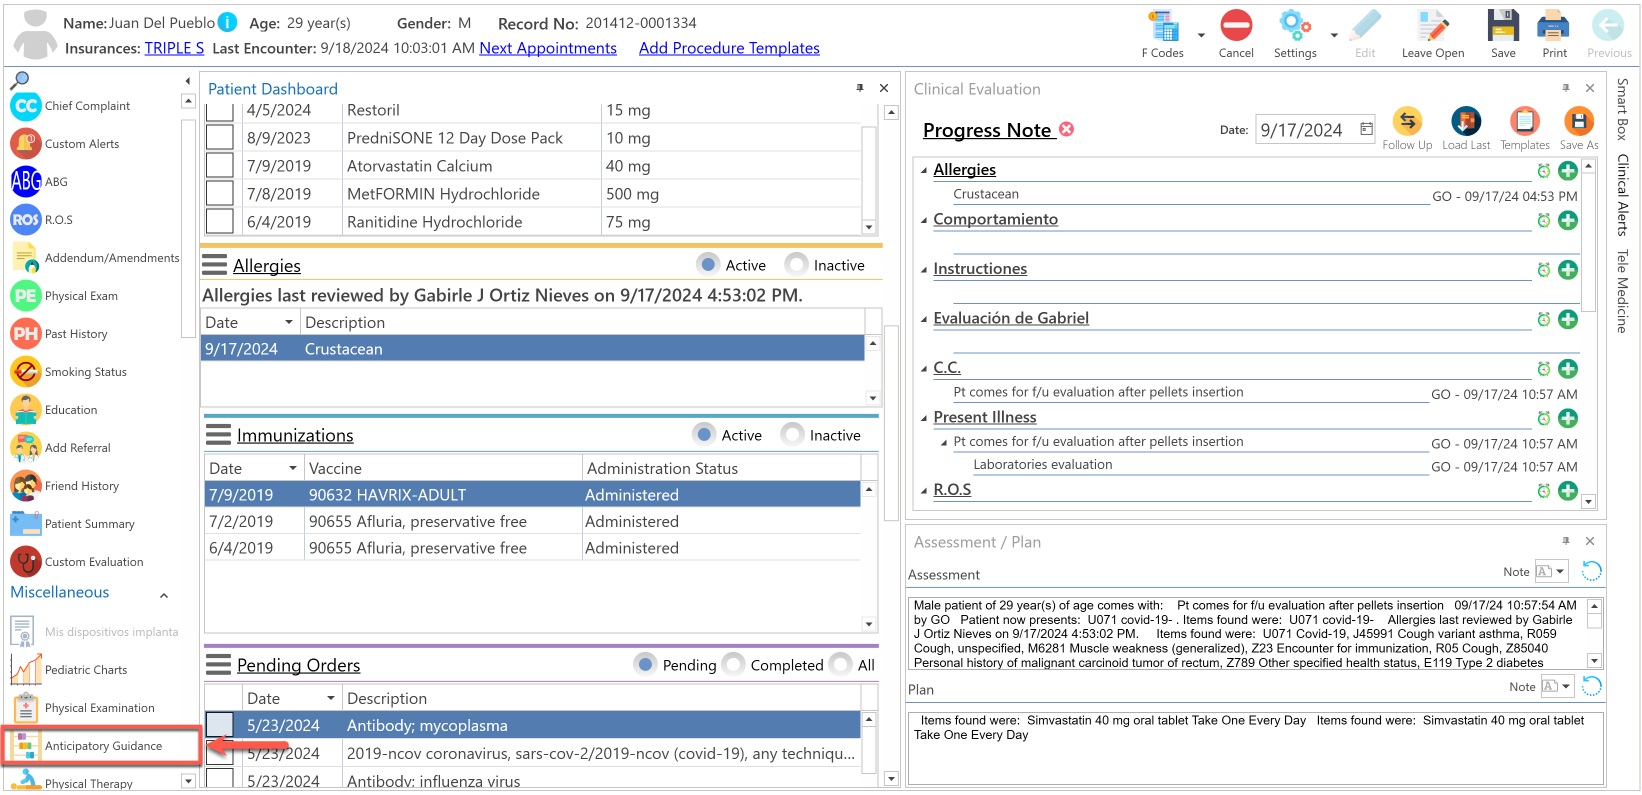
Task: Select the Crustacean allergy row
Action: [533, 349]
